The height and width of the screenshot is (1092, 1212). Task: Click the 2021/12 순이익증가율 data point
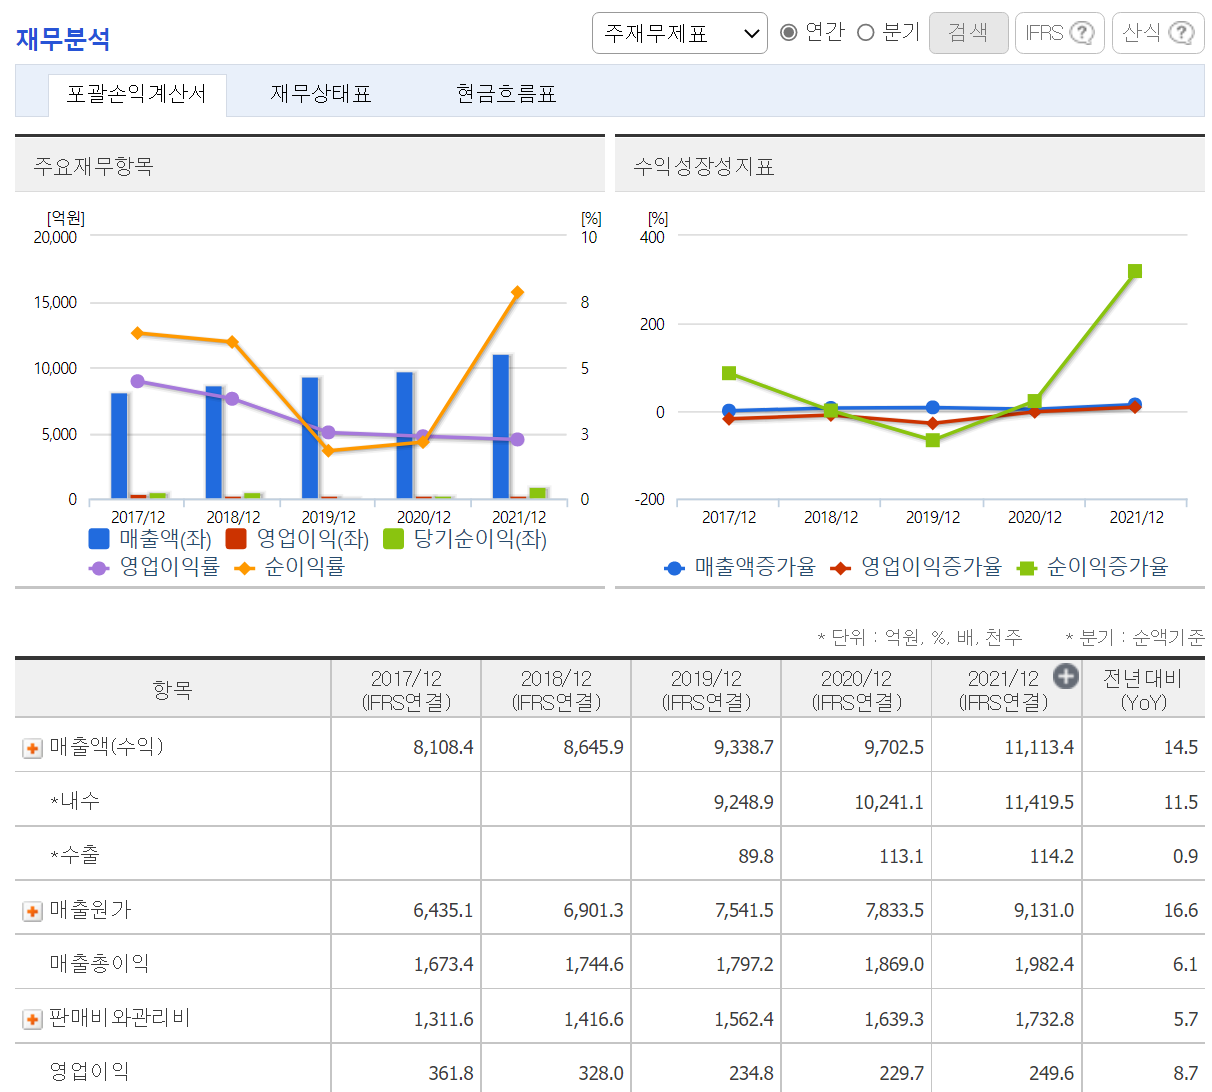pyautogui.click(x=1135, y=271)
